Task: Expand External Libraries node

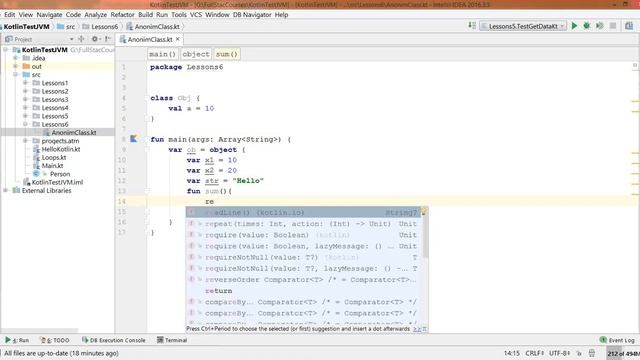Action: tap(6, 191)
